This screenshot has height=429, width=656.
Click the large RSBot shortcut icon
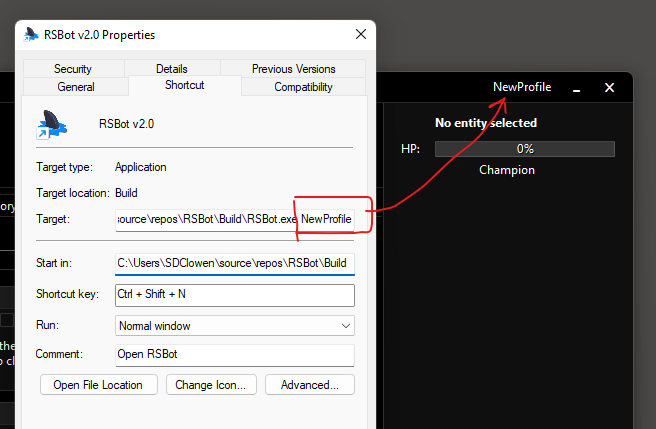coord(51,124)
